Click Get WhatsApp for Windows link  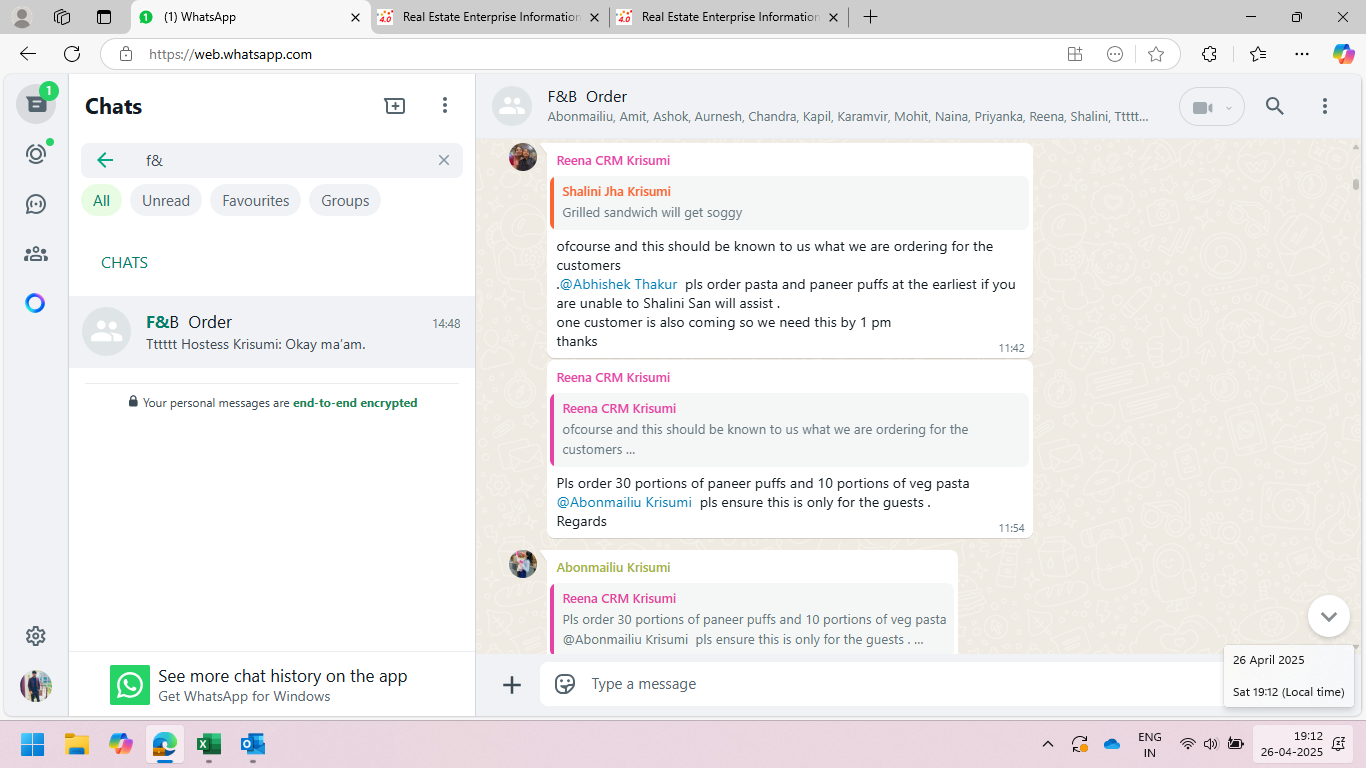click(244, 696)
